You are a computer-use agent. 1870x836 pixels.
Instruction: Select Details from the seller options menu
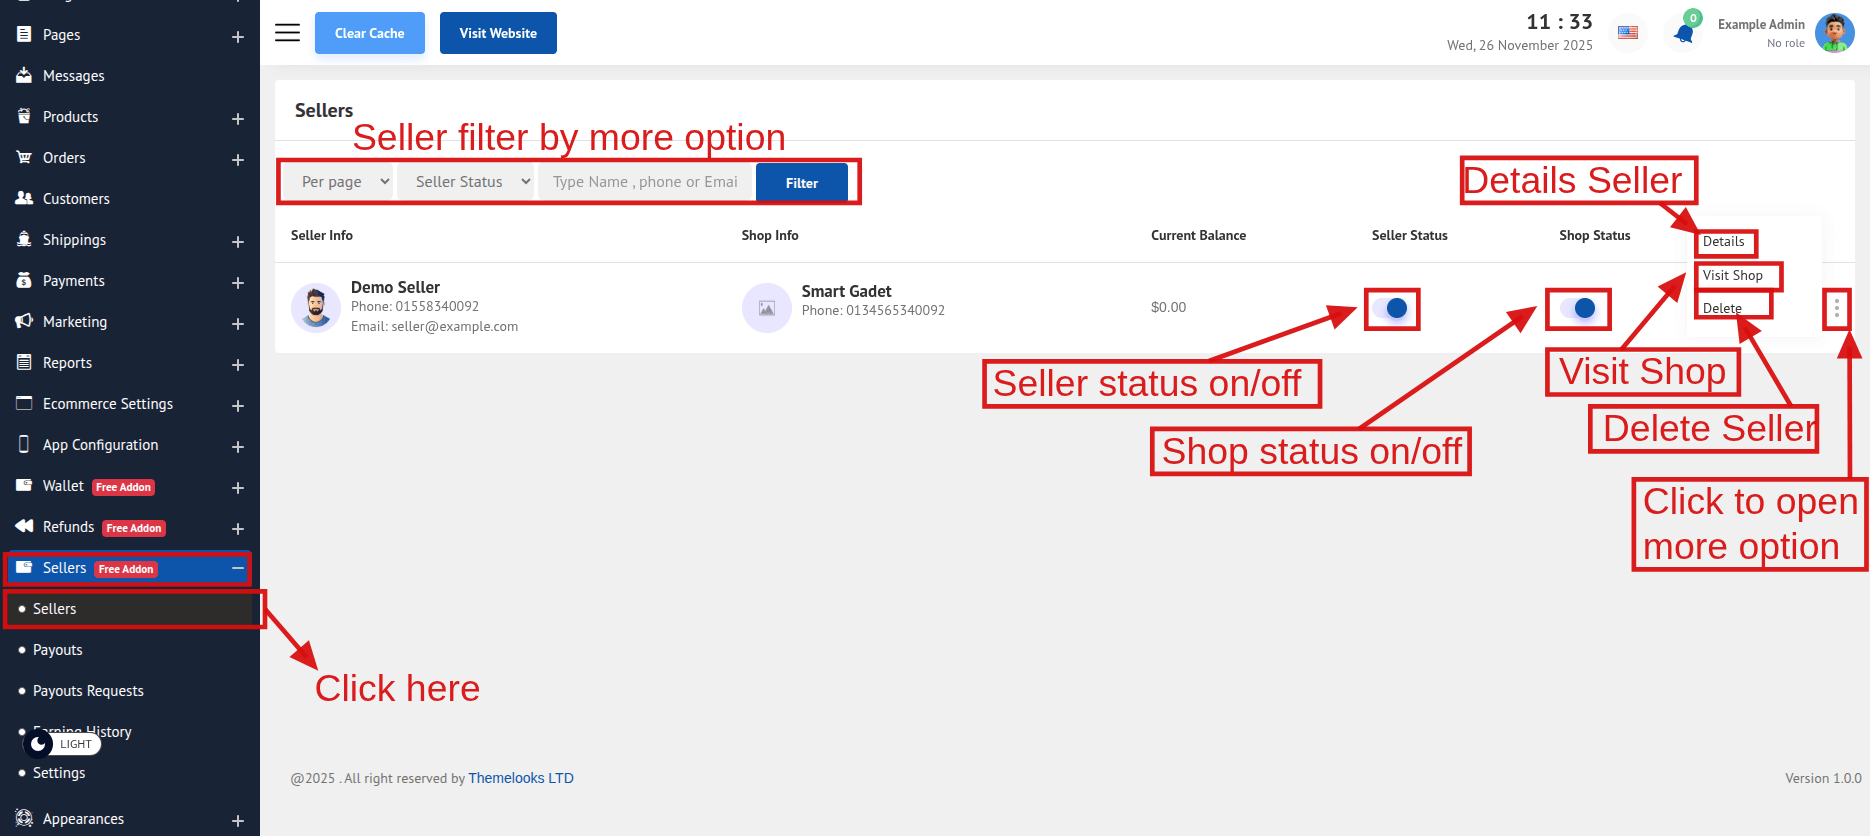click(x=1723, y=242)
